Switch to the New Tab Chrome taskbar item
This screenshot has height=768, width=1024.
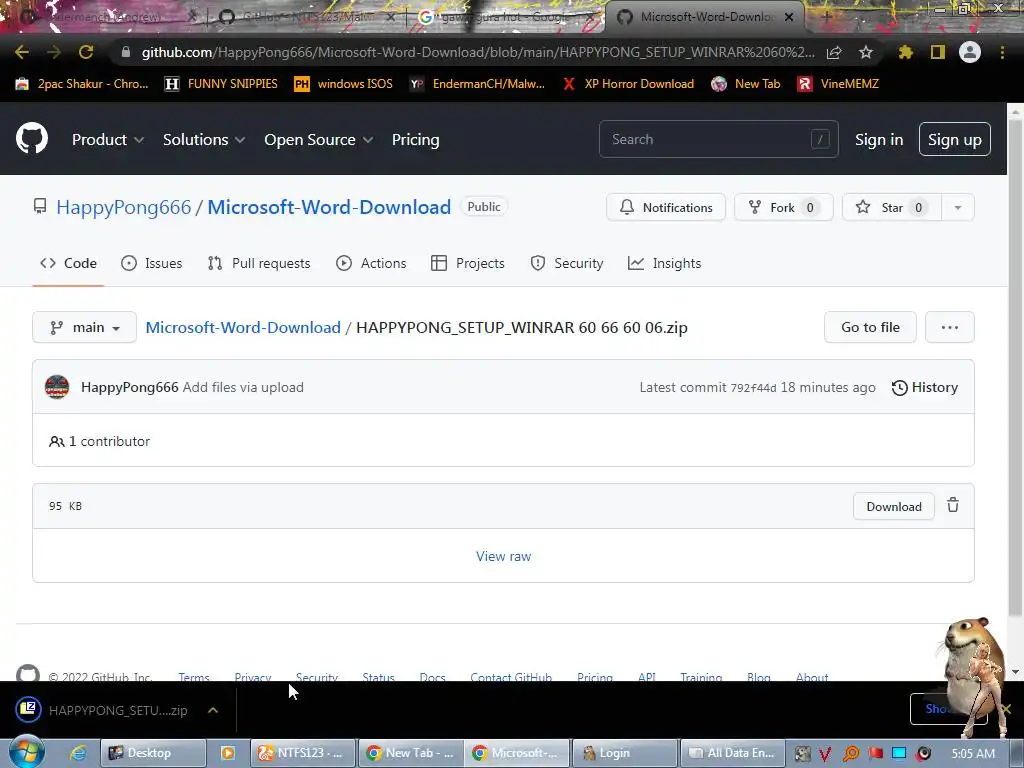point(411,753)
